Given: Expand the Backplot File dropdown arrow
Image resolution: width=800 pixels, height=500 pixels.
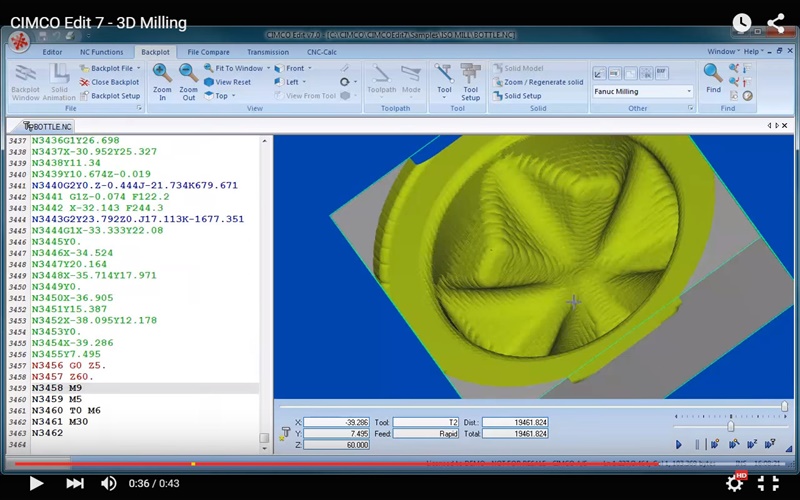Looking at the screenshot, I should click(x=138, y=68).
